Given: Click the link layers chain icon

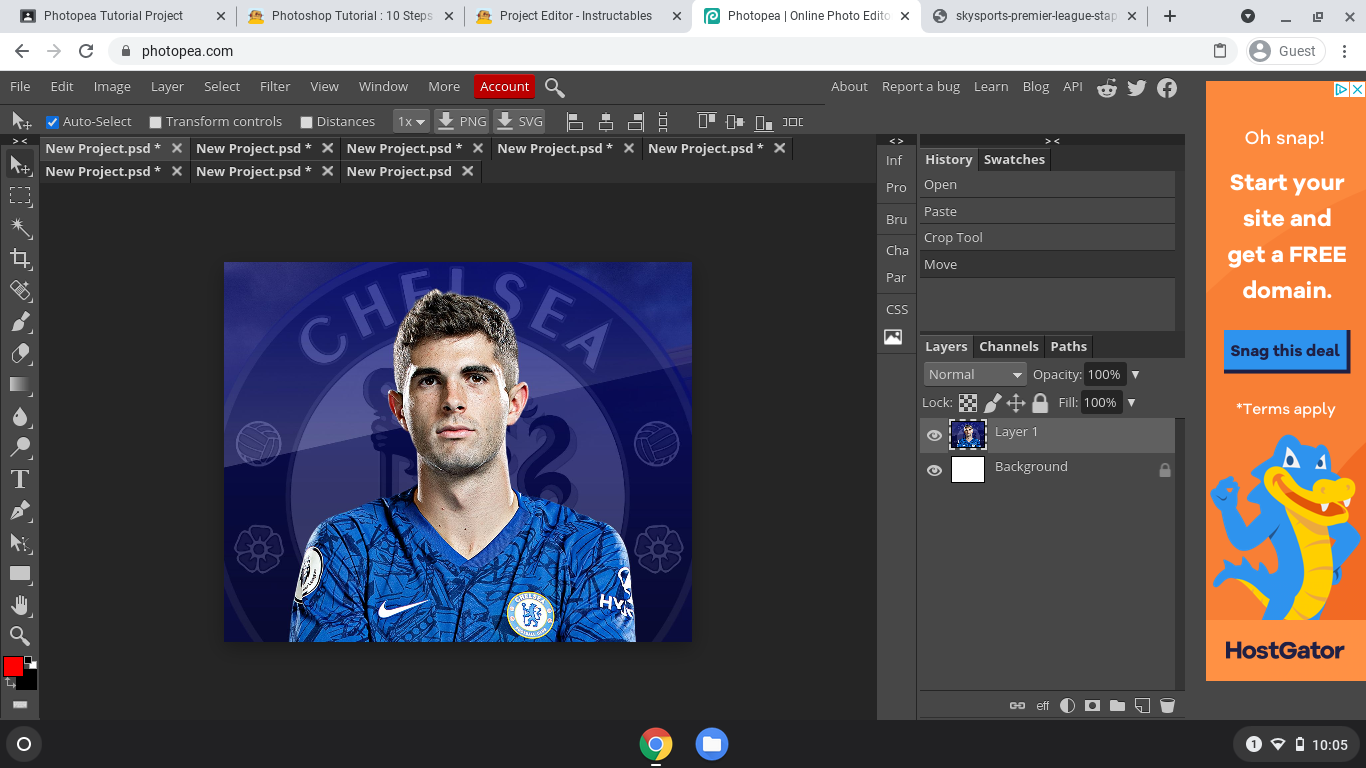Looking at the screenshot, I should tap(1017, 705).
